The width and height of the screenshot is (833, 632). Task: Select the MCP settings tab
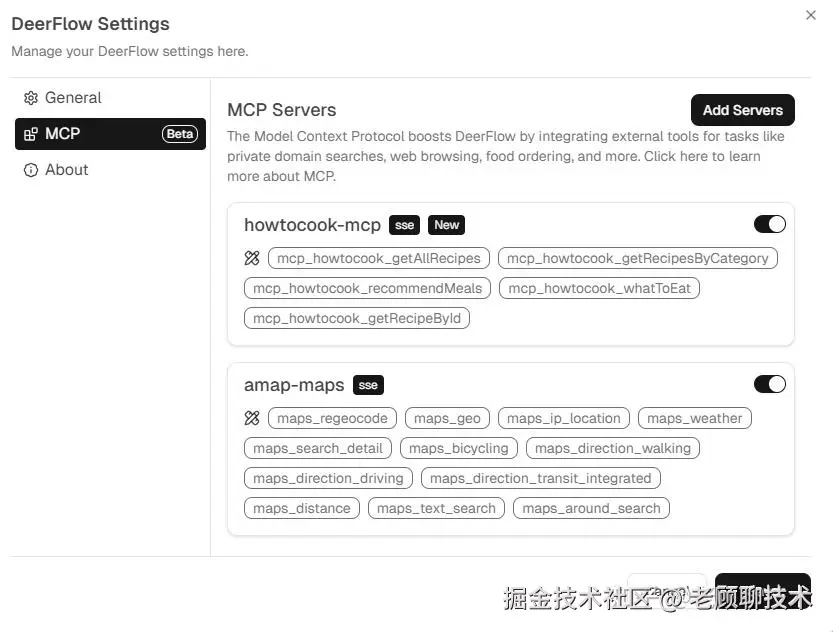[x=110, y=134]
